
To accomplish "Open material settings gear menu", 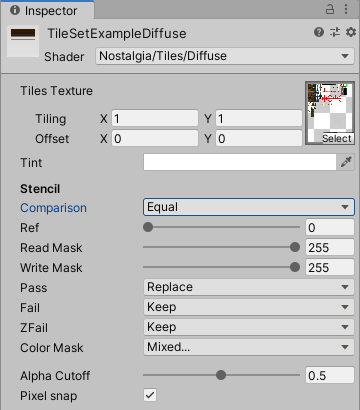I will pos(350,32).
